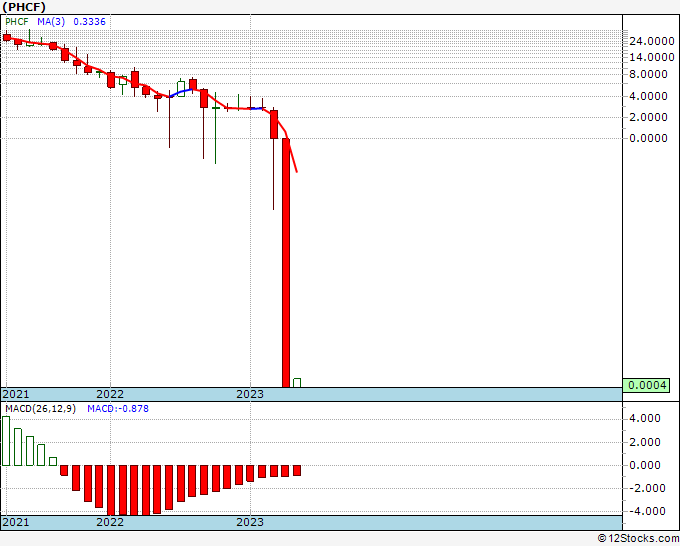Screen dimensions: 680x546
Task: Click the 0.3336 moving average value
Action: point(89,22)
